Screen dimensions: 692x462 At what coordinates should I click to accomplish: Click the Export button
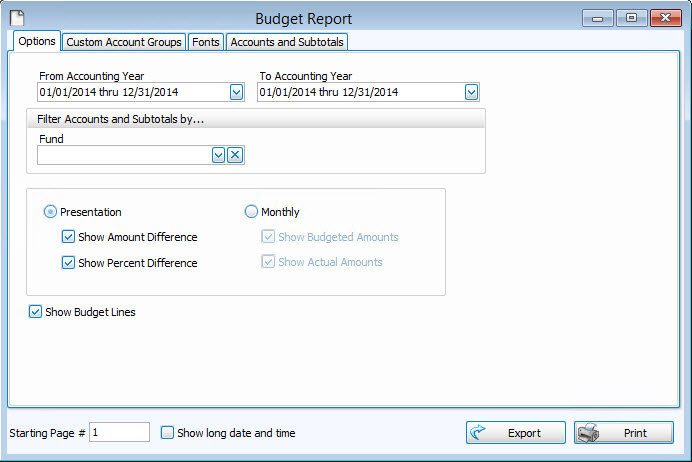coord(515,433)
